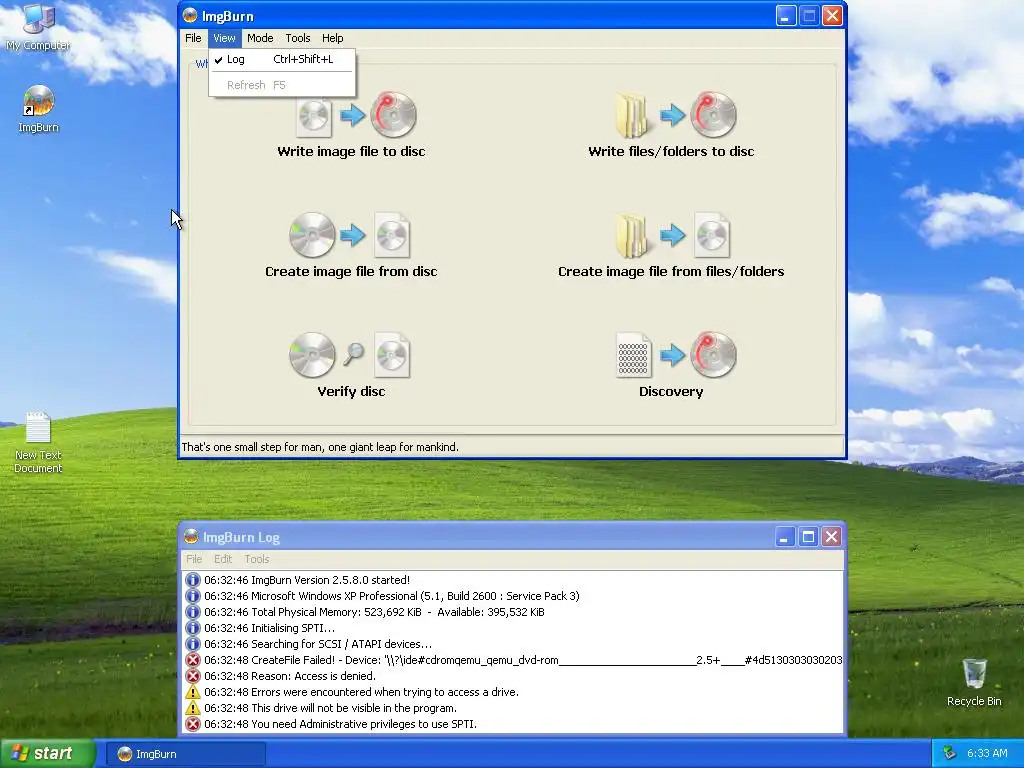
Task: Click info icon beside 'Initialising SPTI...'
Action: (193, 628)
